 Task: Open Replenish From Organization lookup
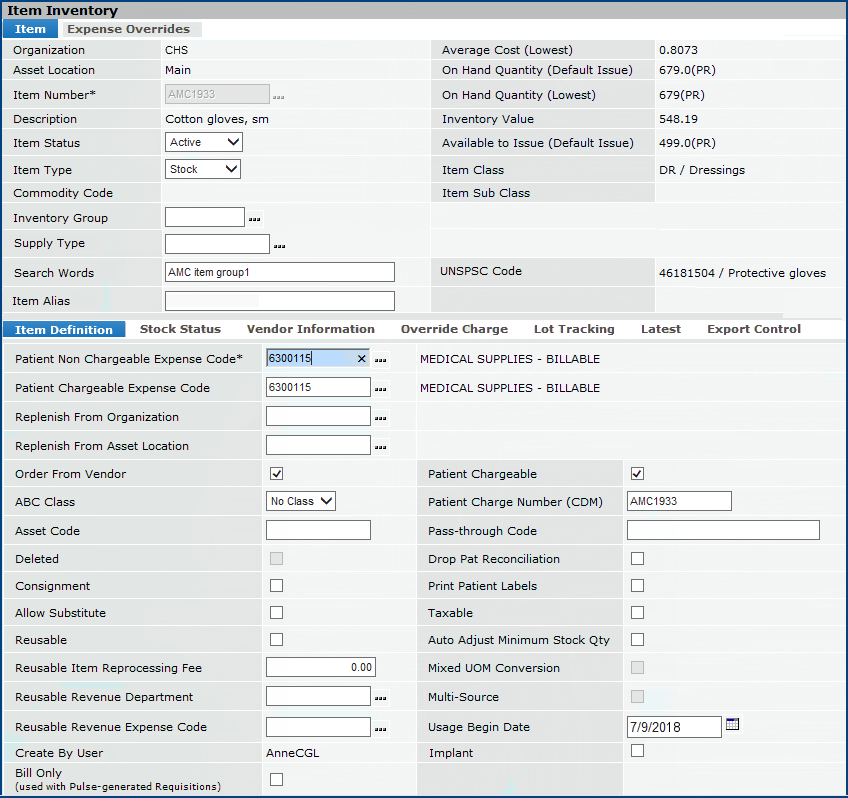(x=380, y=418)
